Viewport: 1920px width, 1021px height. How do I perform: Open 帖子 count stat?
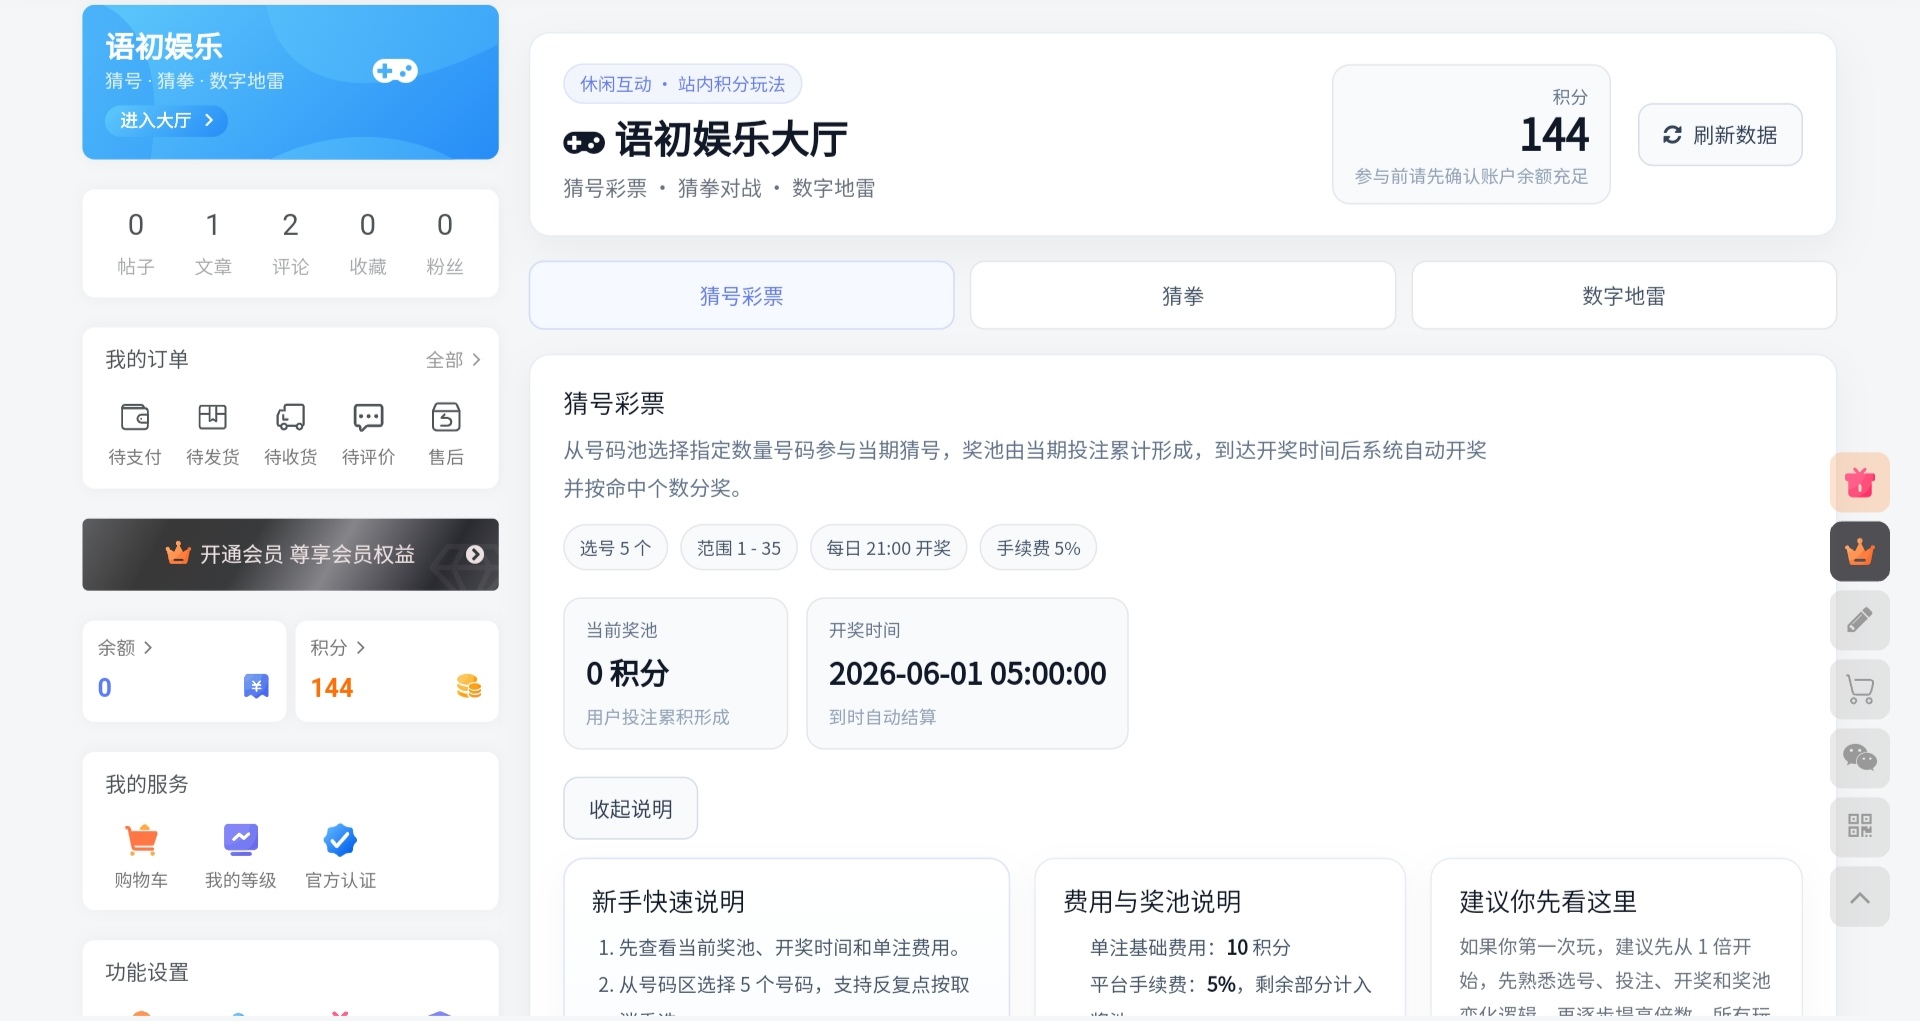point(136,243)
